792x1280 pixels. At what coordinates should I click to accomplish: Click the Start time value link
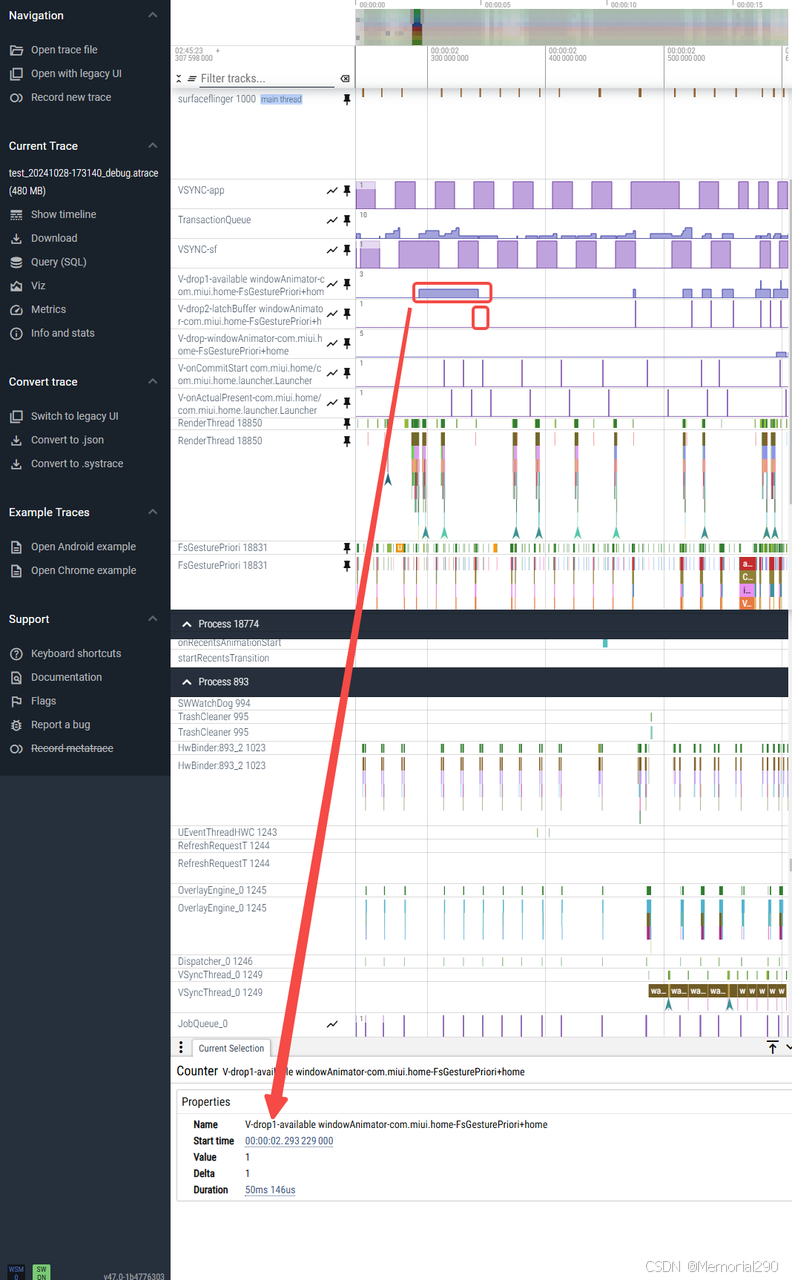pyautogui.click(x=289, y=1141)
